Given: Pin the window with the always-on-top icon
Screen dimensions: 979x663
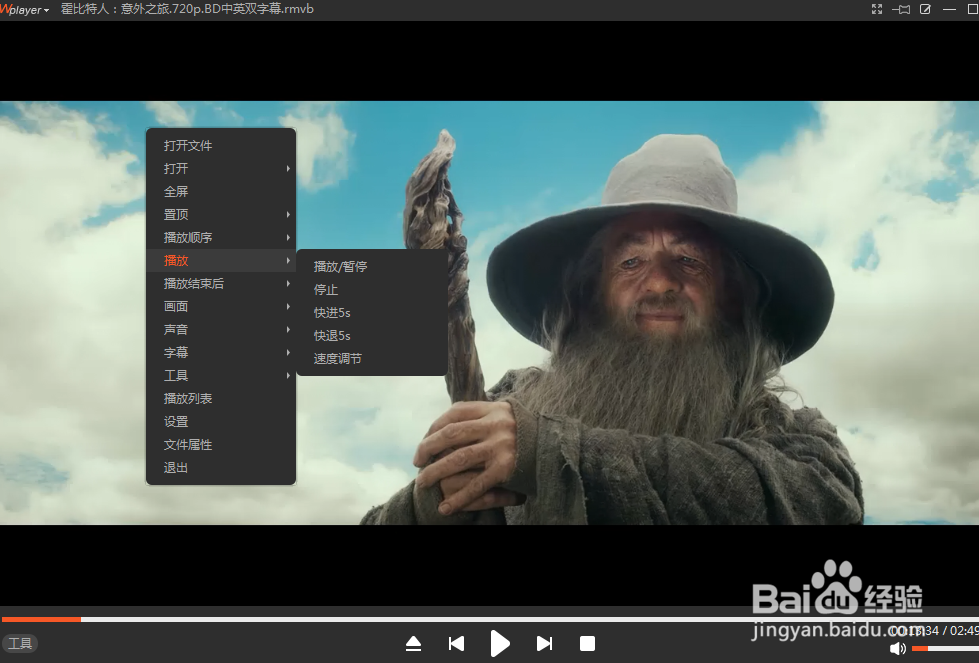Looking at the screenshot, I should (901, 9).
